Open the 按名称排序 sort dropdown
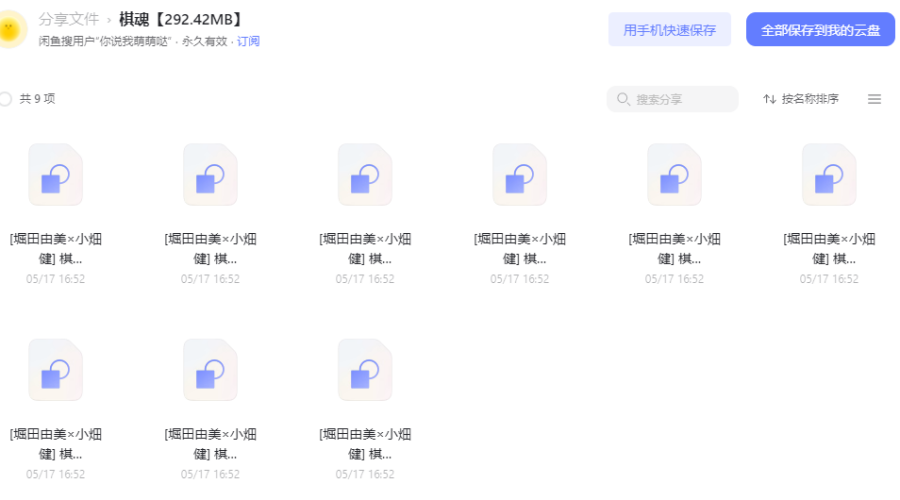The image size is (900, 500). pos(801,99)
